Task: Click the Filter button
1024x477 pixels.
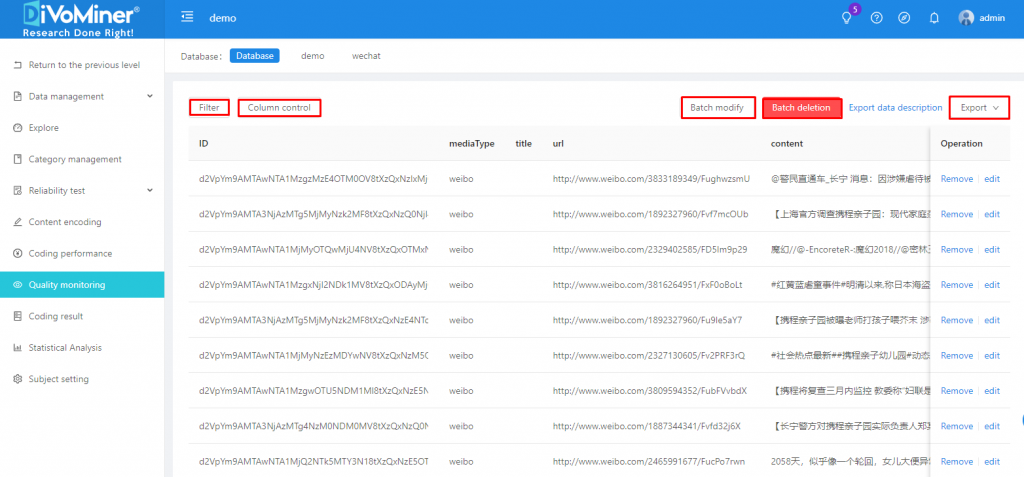Action: [209, 107]
